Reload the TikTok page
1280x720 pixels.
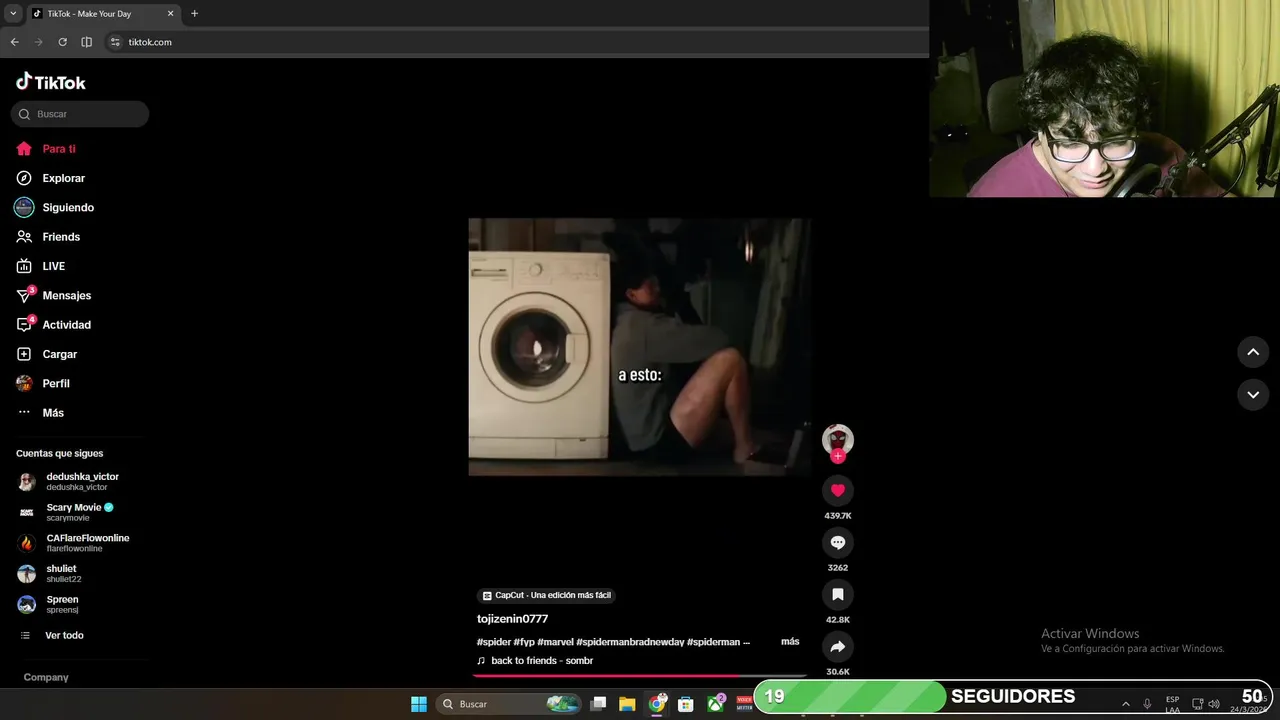[x=62, y=42]
